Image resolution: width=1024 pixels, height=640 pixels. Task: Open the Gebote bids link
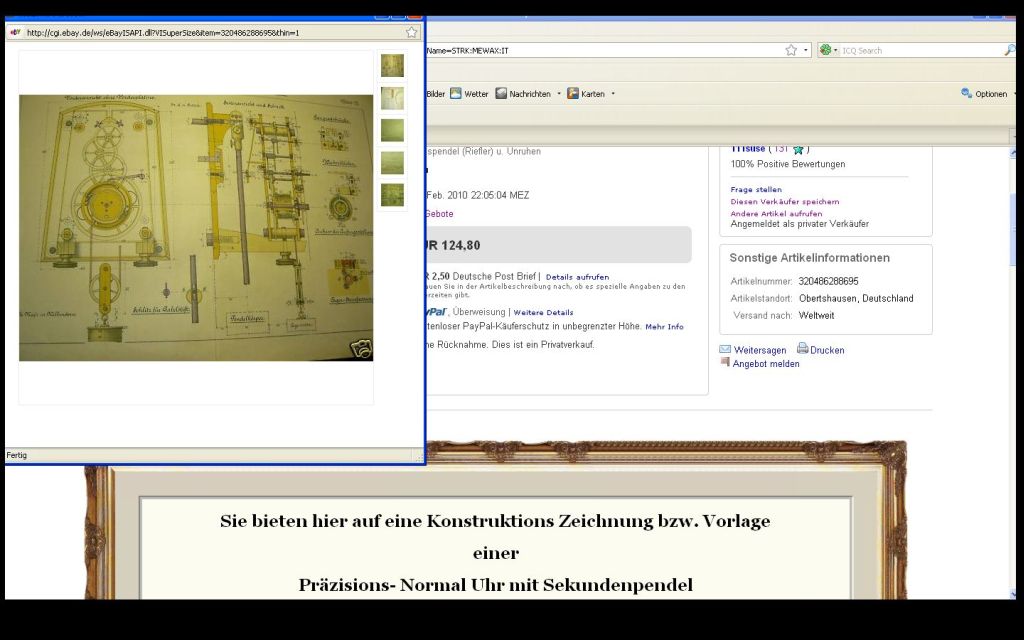(439, 214)
